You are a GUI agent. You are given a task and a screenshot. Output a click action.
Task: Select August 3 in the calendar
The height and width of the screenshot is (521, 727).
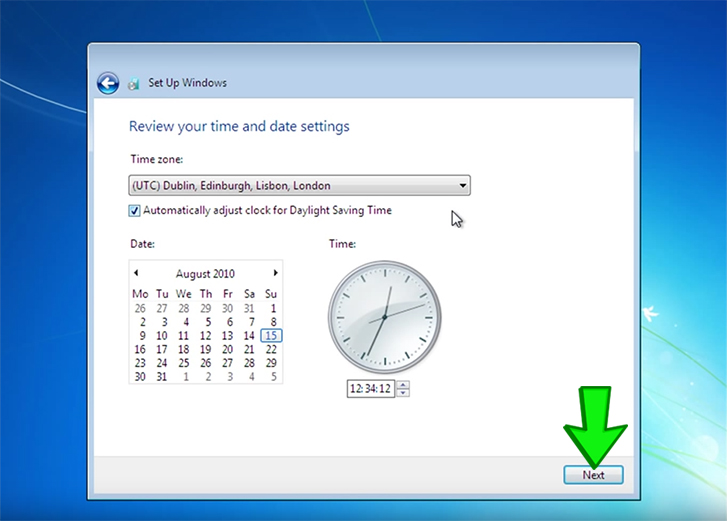click(x=164, y=322)
